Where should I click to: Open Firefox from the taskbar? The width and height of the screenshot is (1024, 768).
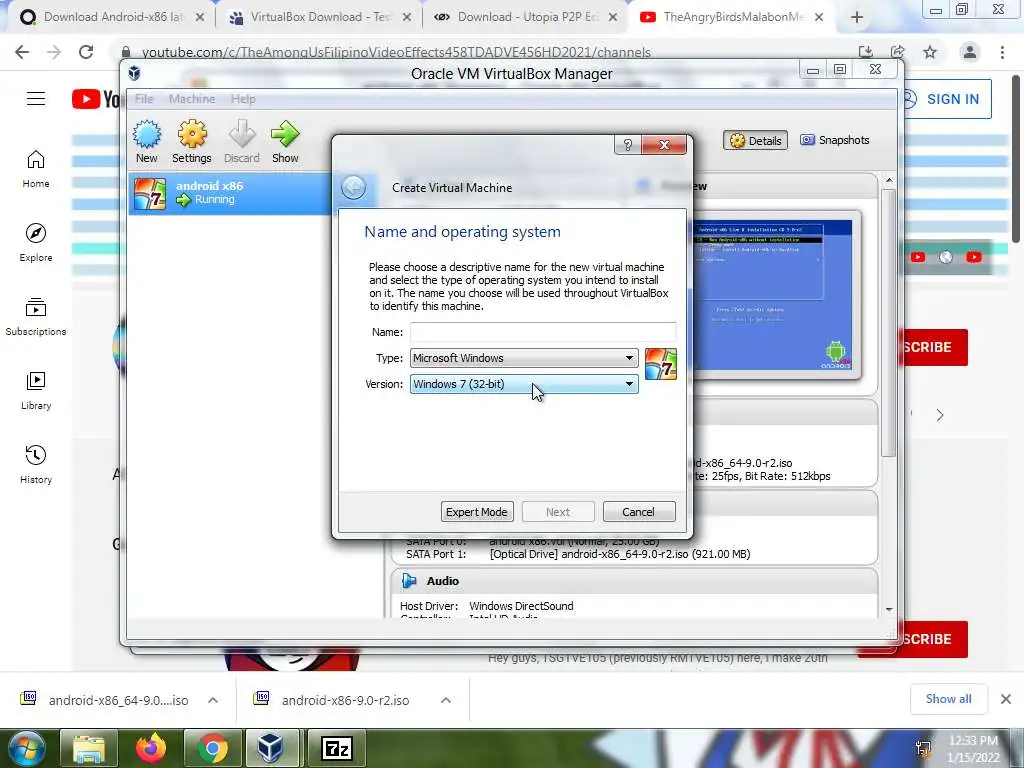pos(151,748)
